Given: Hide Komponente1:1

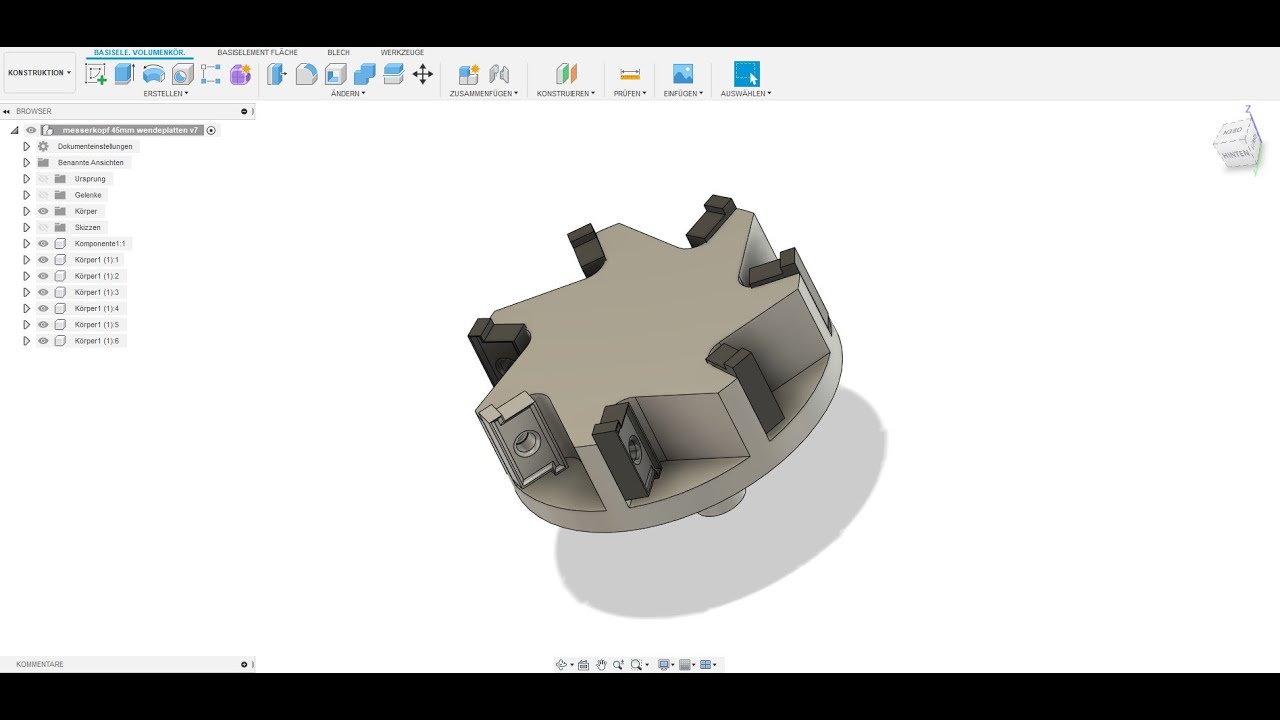Looking at the screenshot, I should pyautogui.click(x=43, y=244).
